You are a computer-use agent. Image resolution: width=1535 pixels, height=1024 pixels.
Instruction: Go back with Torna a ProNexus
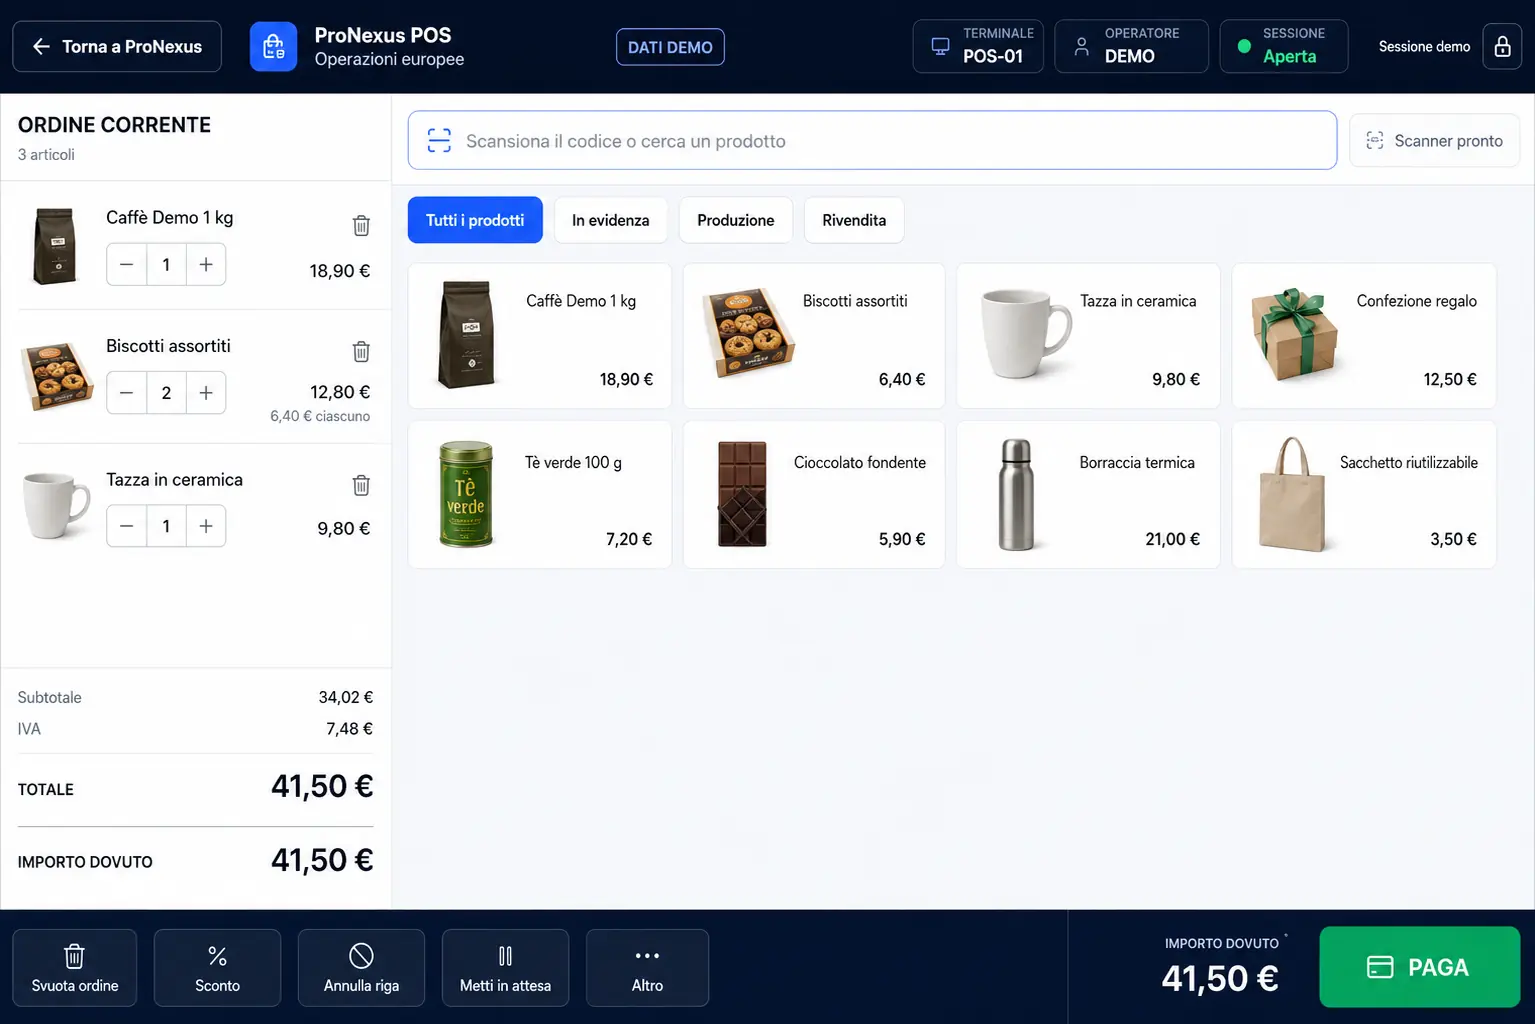point(117,47)
